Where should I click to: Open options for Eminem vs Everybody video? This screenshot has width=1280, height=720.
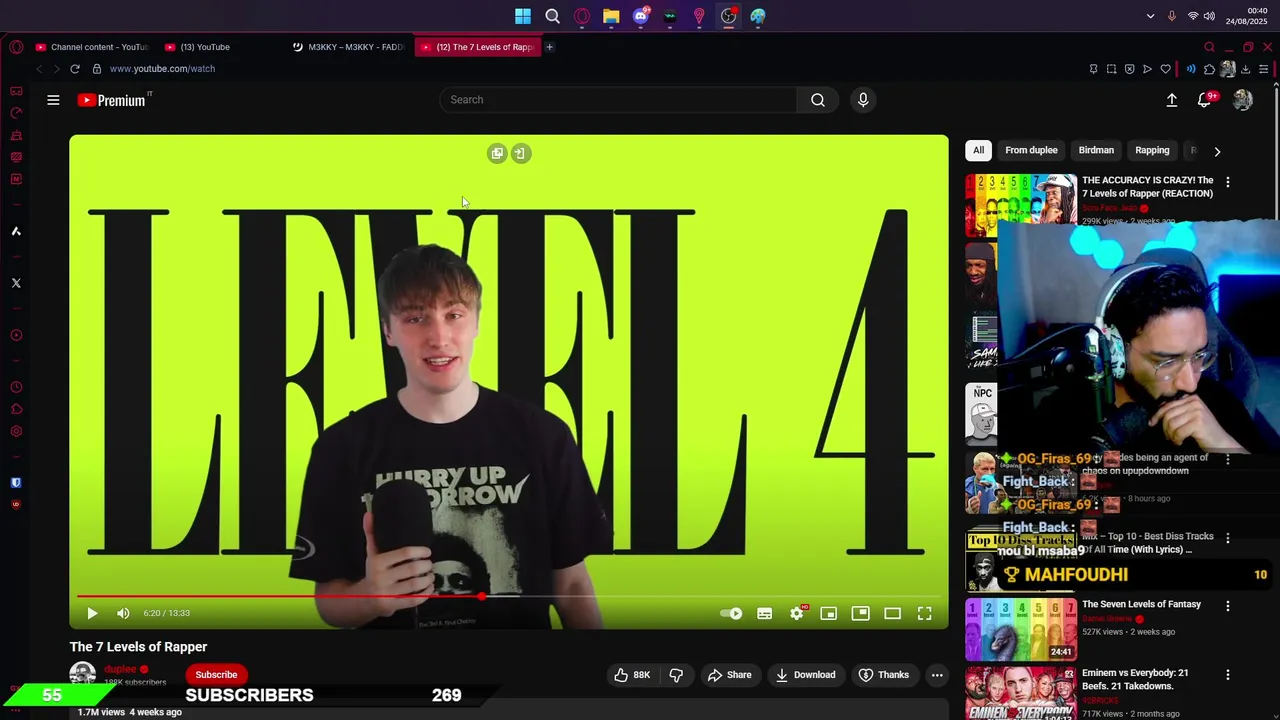coord(1228,675)
